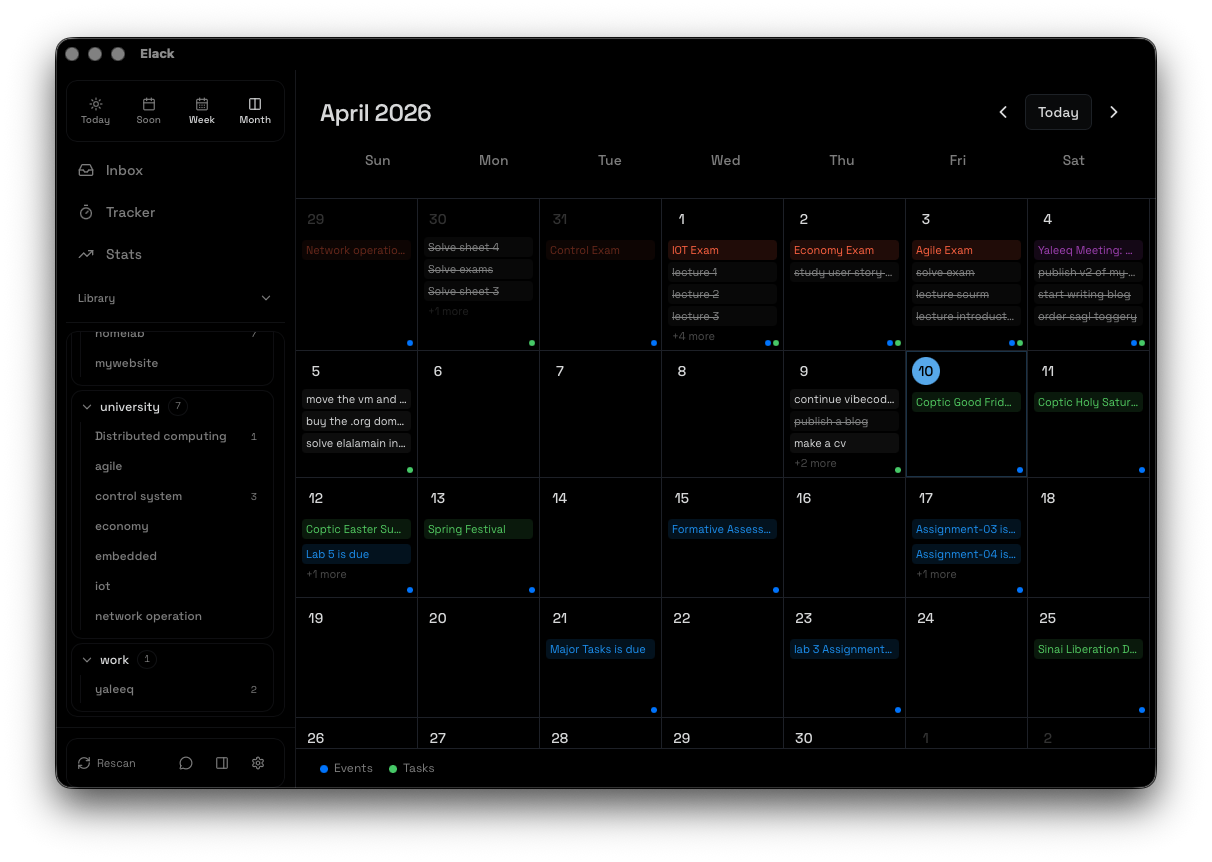This screenshot has width=1212, height=862.
Task: Click the blue Events legend dot
Action: point(324,769)
